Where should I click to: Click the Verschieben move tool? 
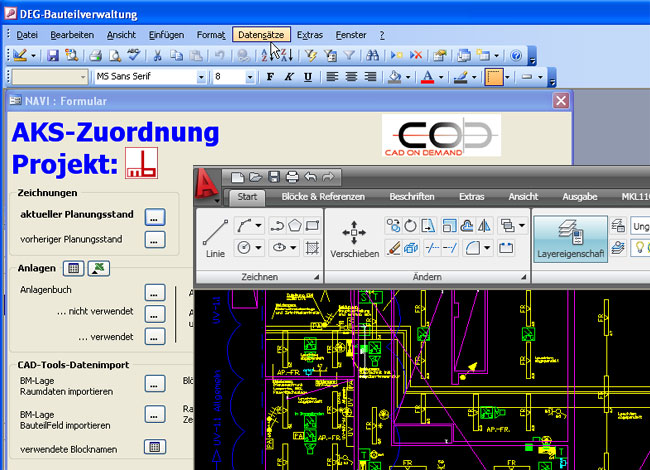click(x=354, y=239)
